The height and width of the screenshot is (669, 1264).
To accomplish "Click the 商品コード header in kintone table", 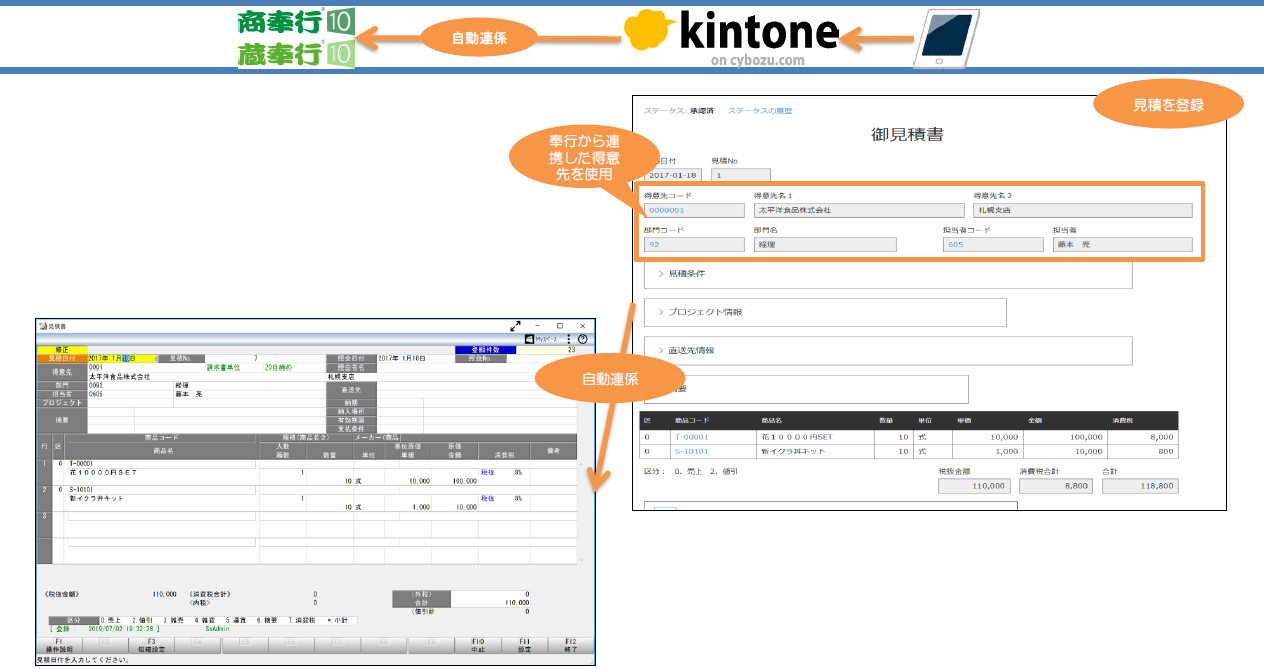I will pyautogui.click(x=690, y=421).
